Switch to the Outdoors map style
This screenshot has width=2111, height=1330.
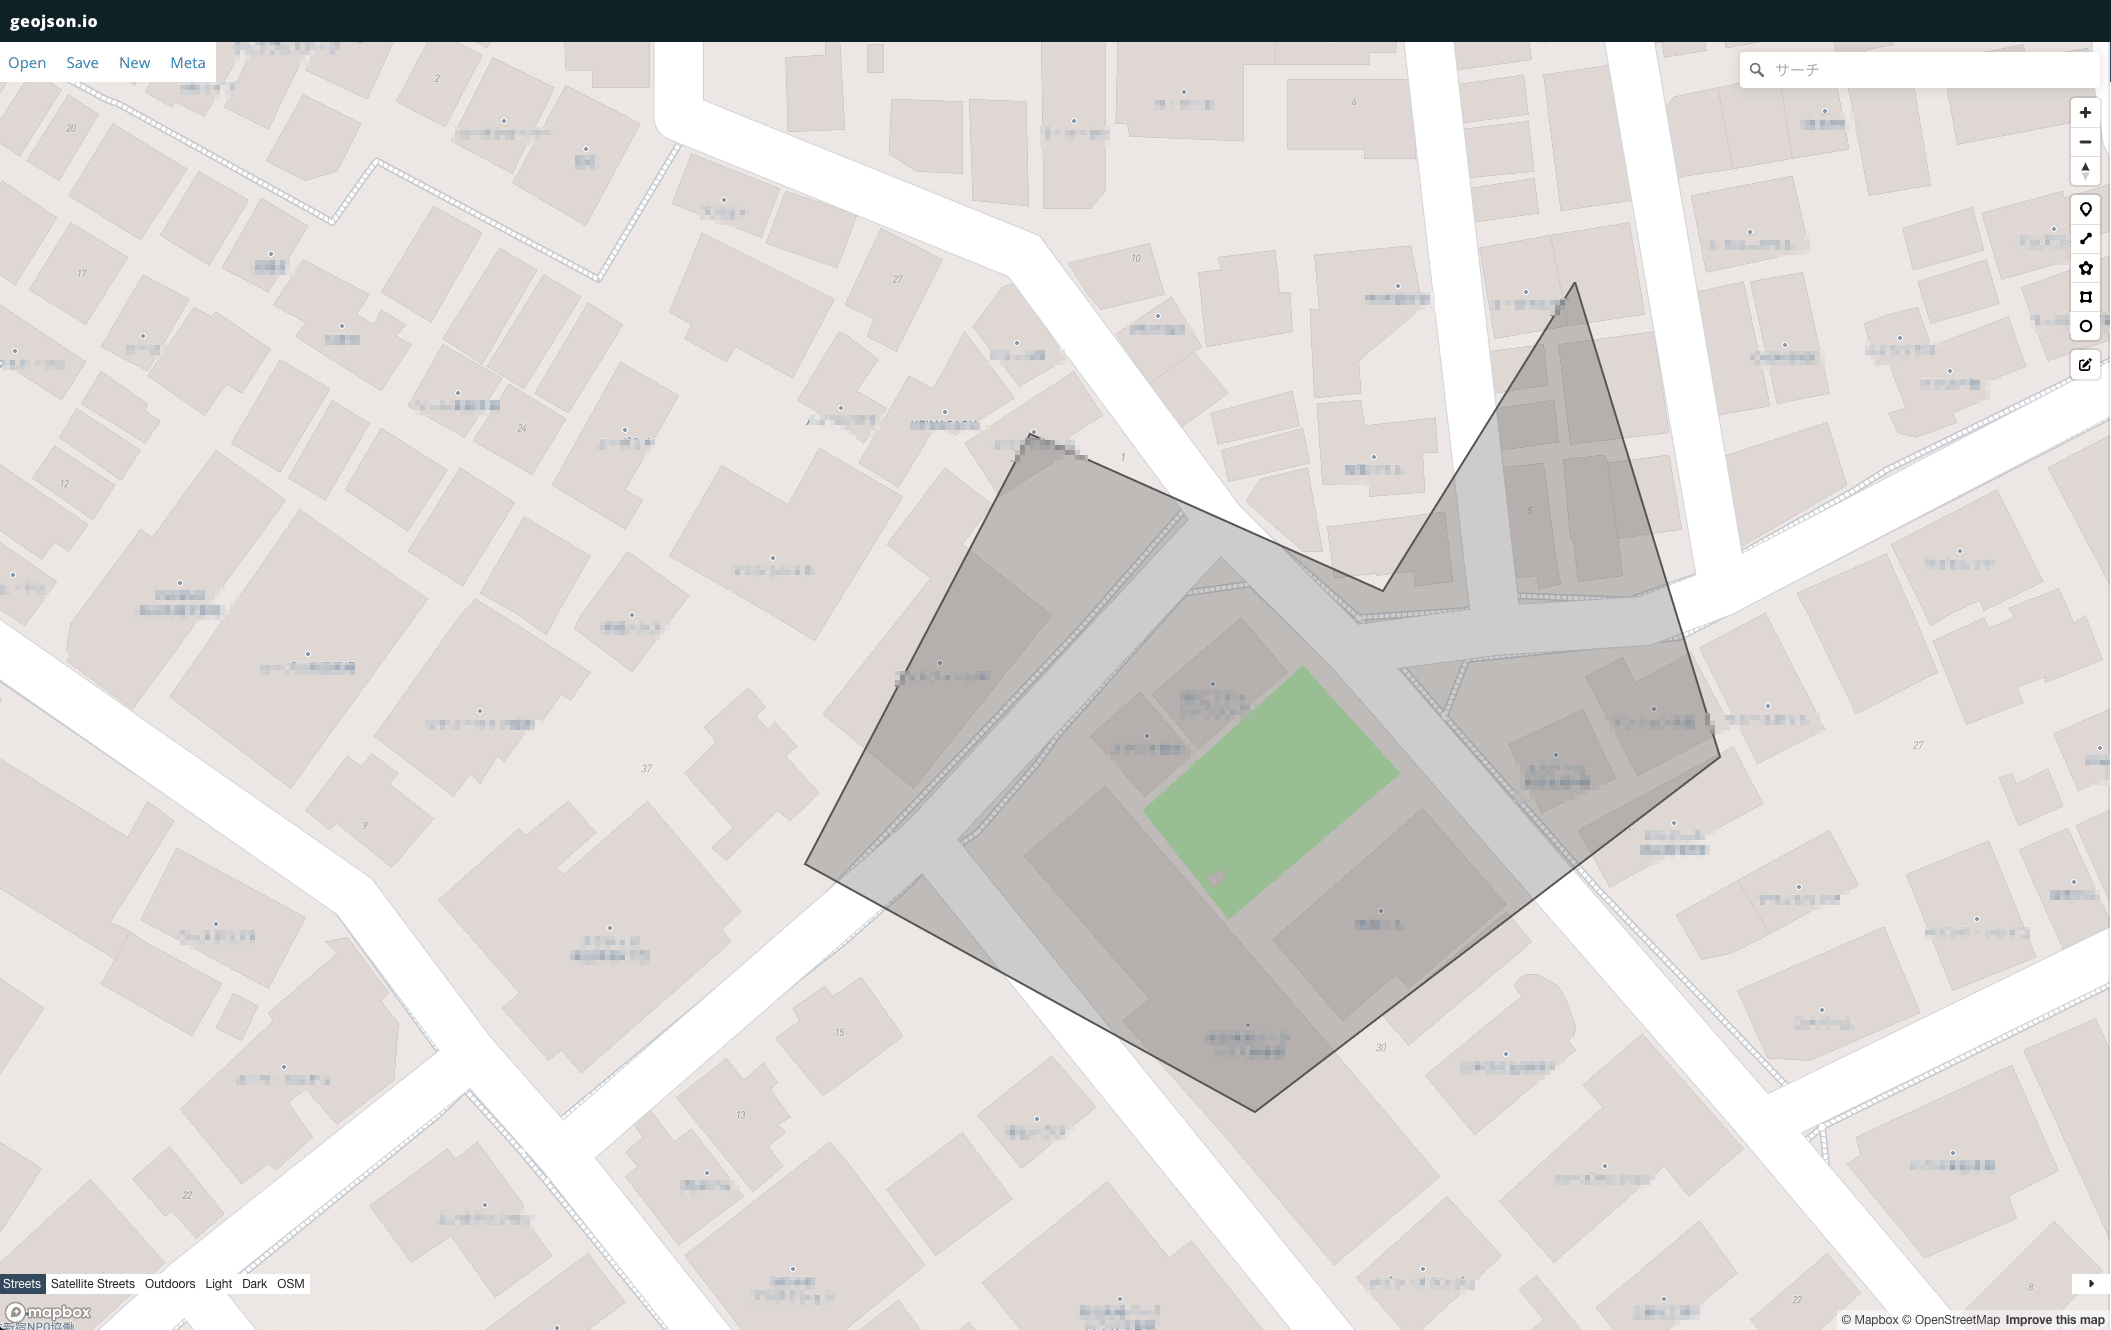(x=170, y=1284)
